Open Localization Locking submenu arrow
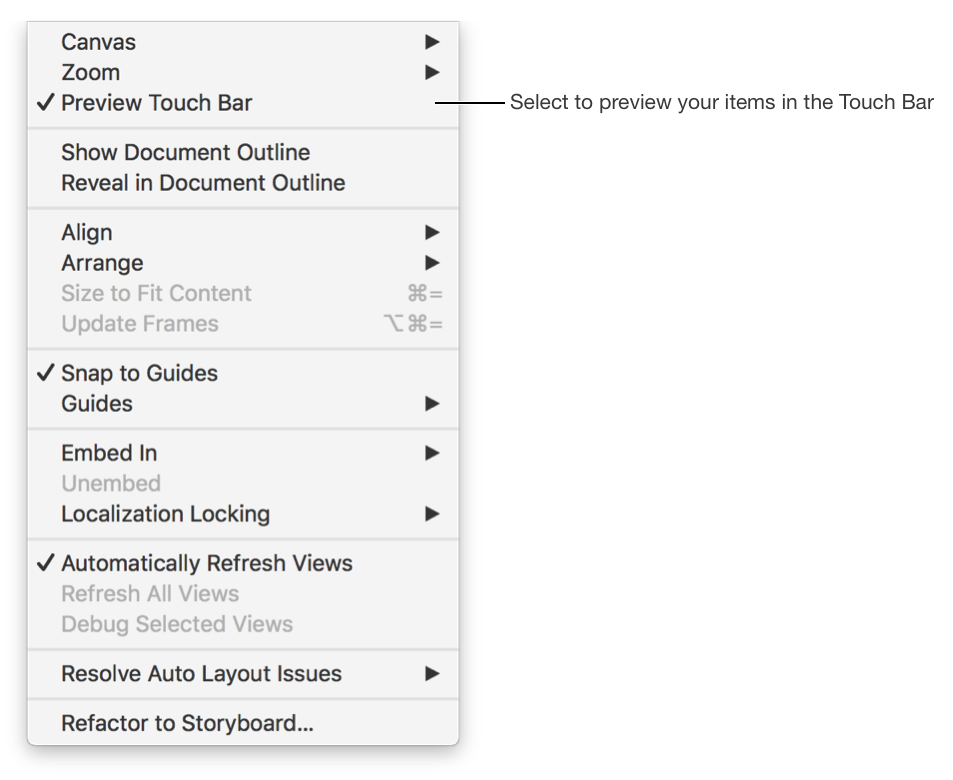Image resolution: width=953 pixels, height=780 pixels. coord(431,514)
